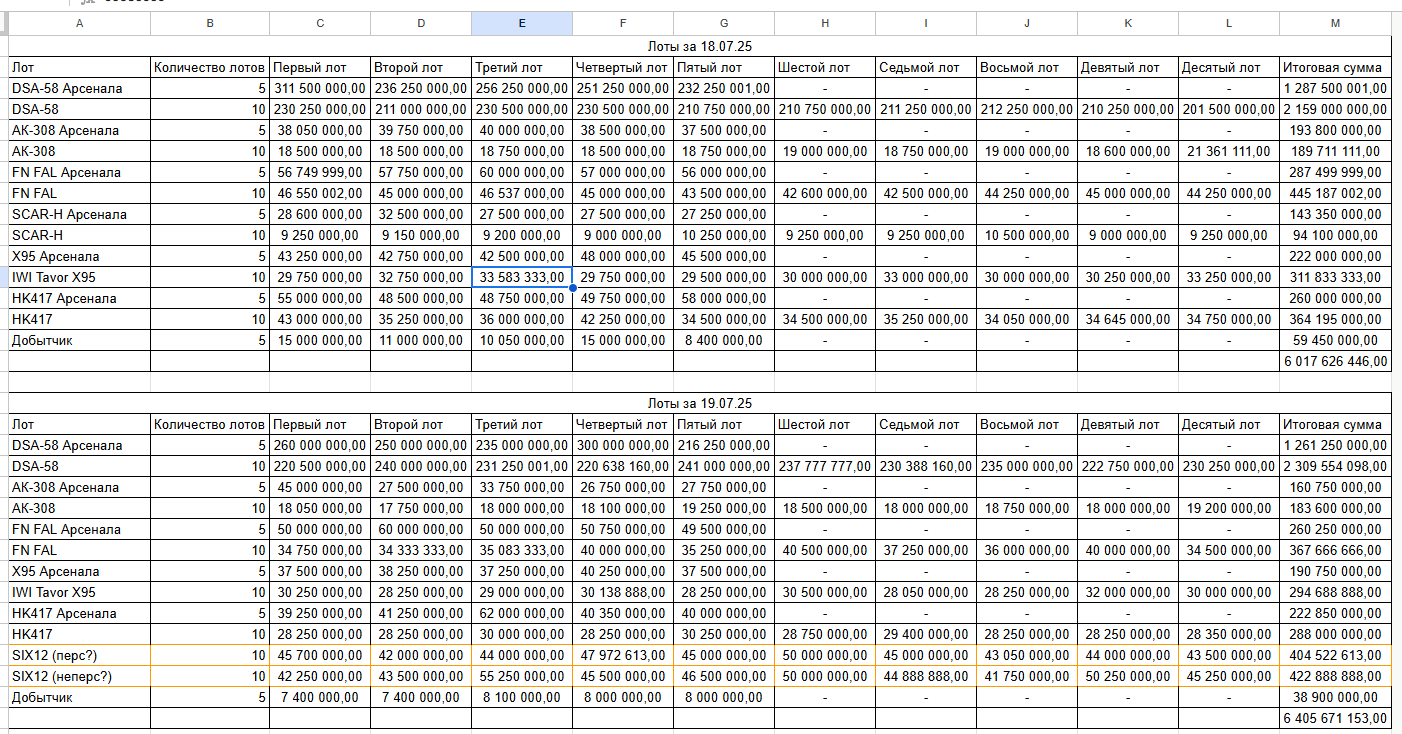The image size is (1402, 734).
Task: Click grand total 6 405 671 153,00
Action: [1336, 718]
